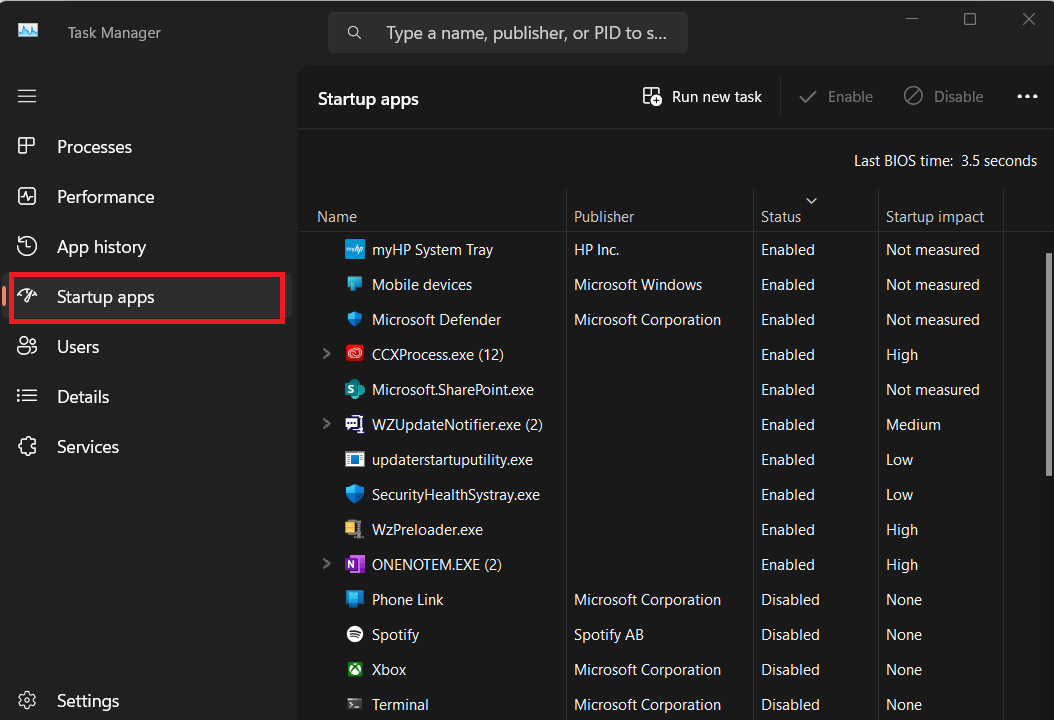Screen dimensions: 1054x720
Task: Toggle the hamburger navigation menu
Action: click(27, 96)
